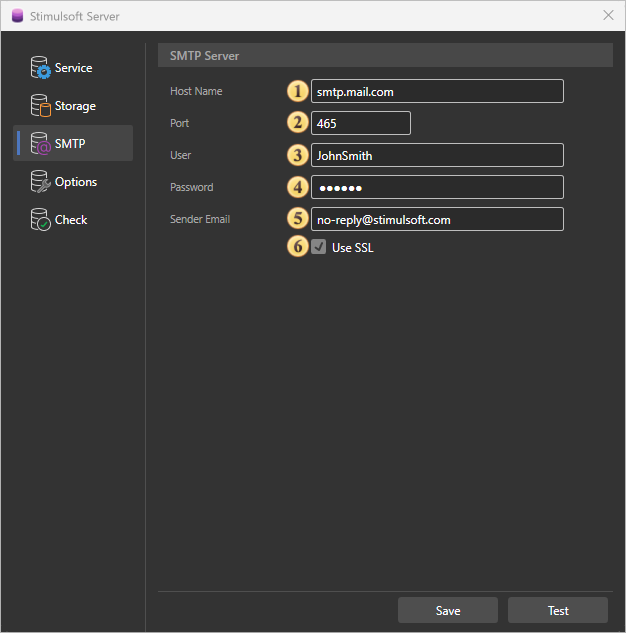Click the Check database checkmark icon
Viewport: 626px width, 633px height.
(40, 220)
